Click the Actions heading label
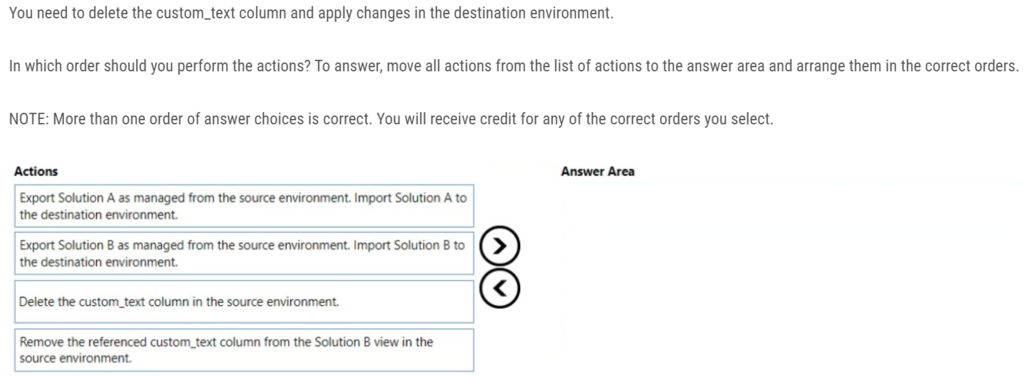This screenshot has width=1024, height=388. [x=36, y=172]
